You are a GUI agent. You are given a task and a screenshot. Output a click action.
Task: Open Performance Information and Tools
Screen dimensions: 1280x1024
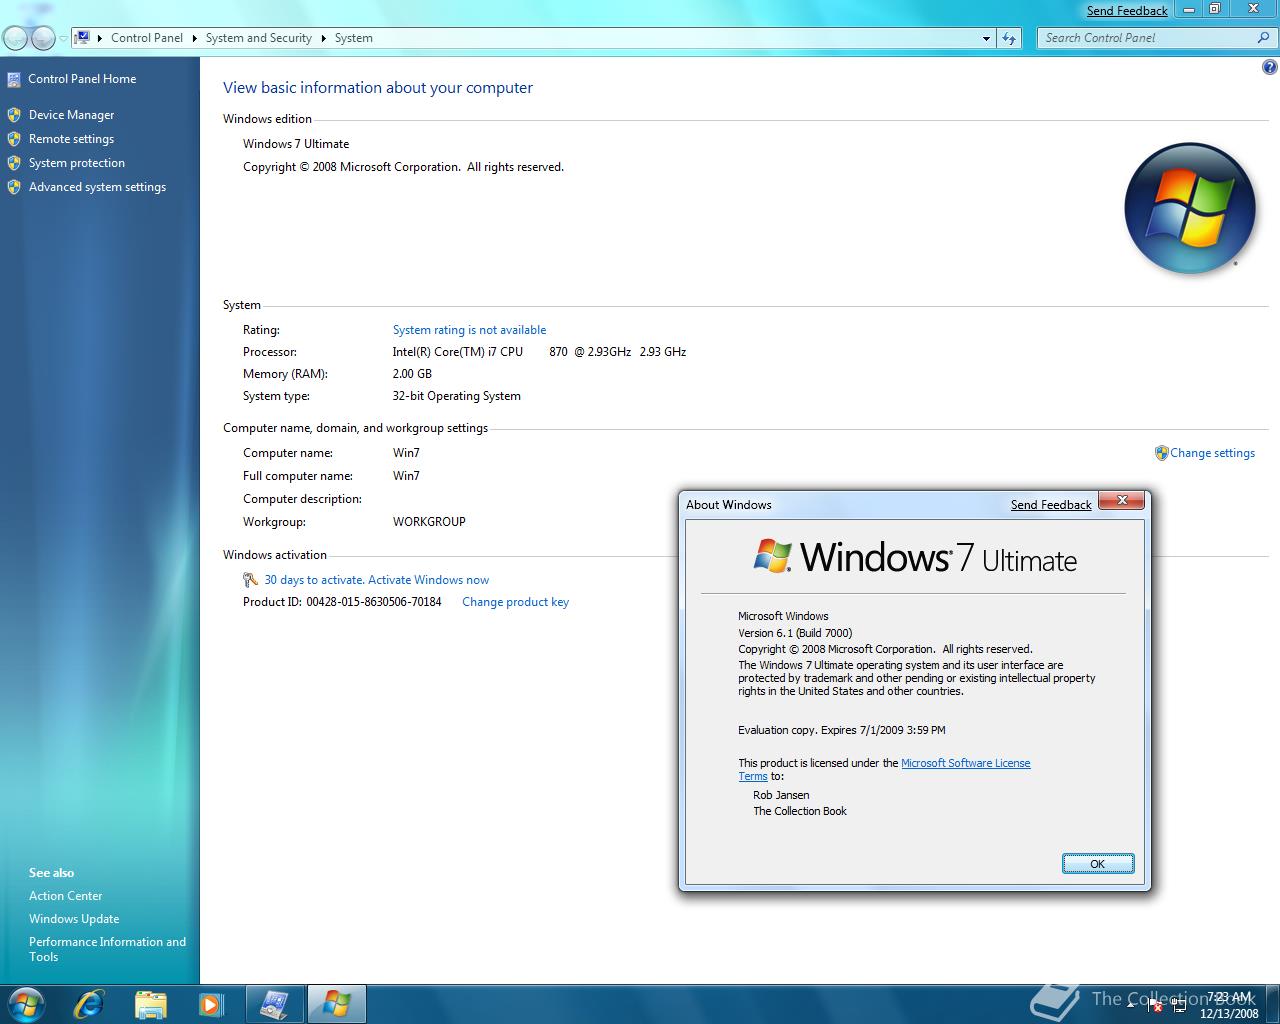pyautogui.click(x=107, y=949)
